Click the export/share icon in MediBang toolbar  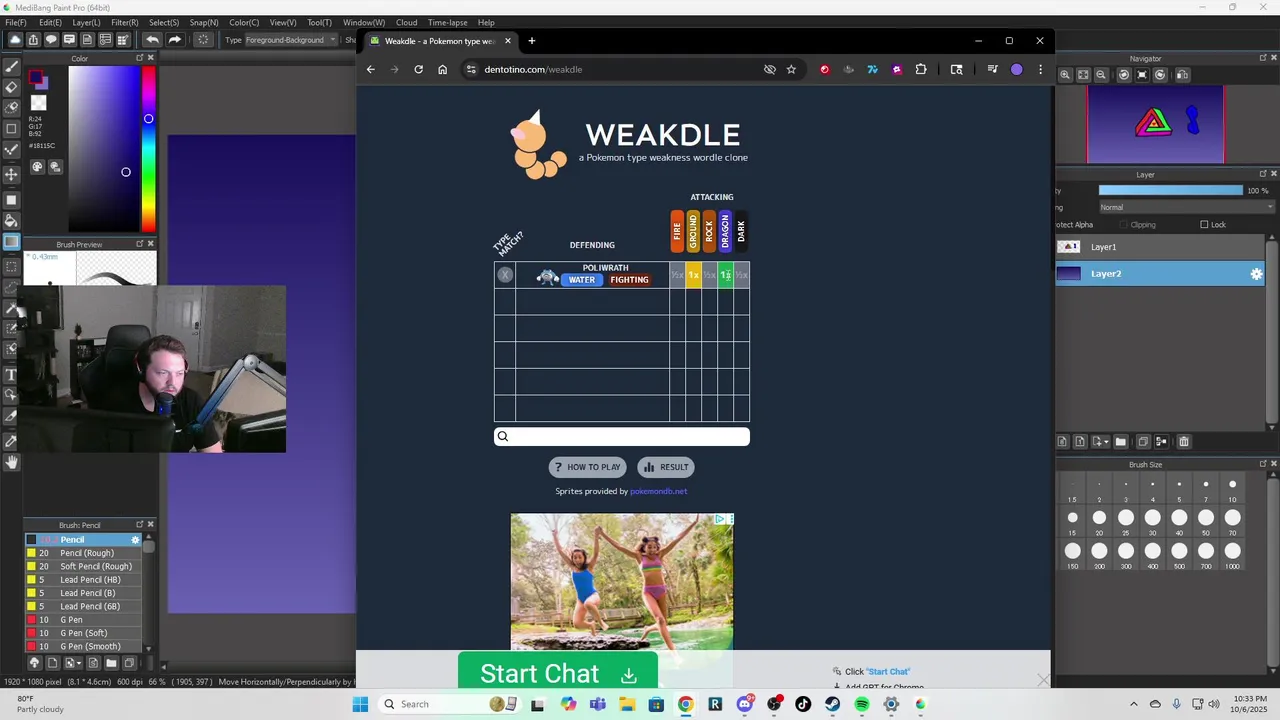pyautogui.click(x=33, y=40)
